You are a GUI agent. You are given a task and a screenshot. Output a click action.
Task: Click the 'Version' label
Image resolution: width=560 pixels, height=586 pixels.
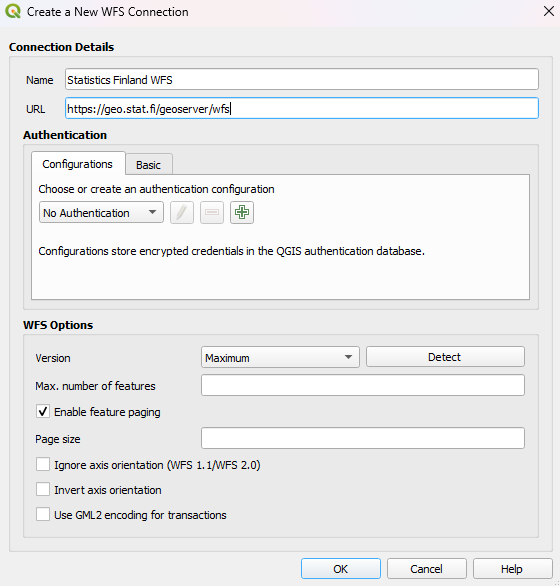point(53,358)
